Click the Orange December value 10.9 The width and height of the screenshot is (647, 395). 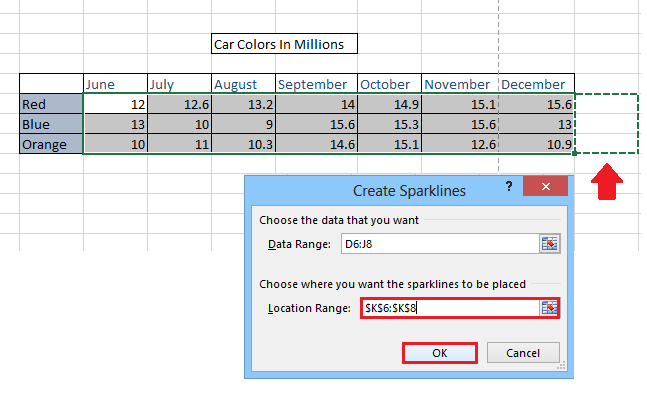pos(536,144)
